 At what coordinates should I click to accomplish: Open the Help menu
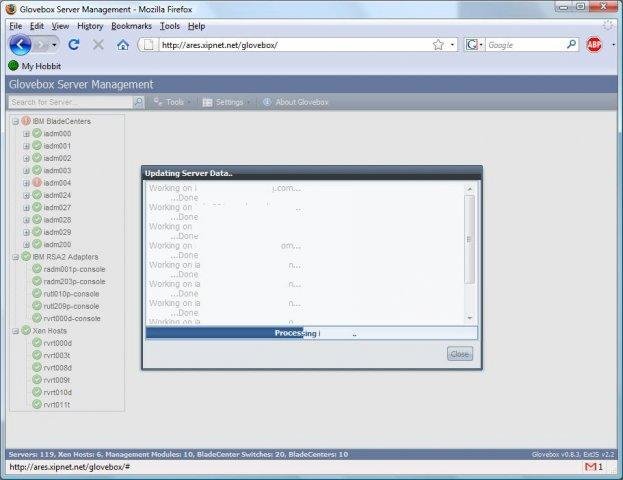click(196, 26)
